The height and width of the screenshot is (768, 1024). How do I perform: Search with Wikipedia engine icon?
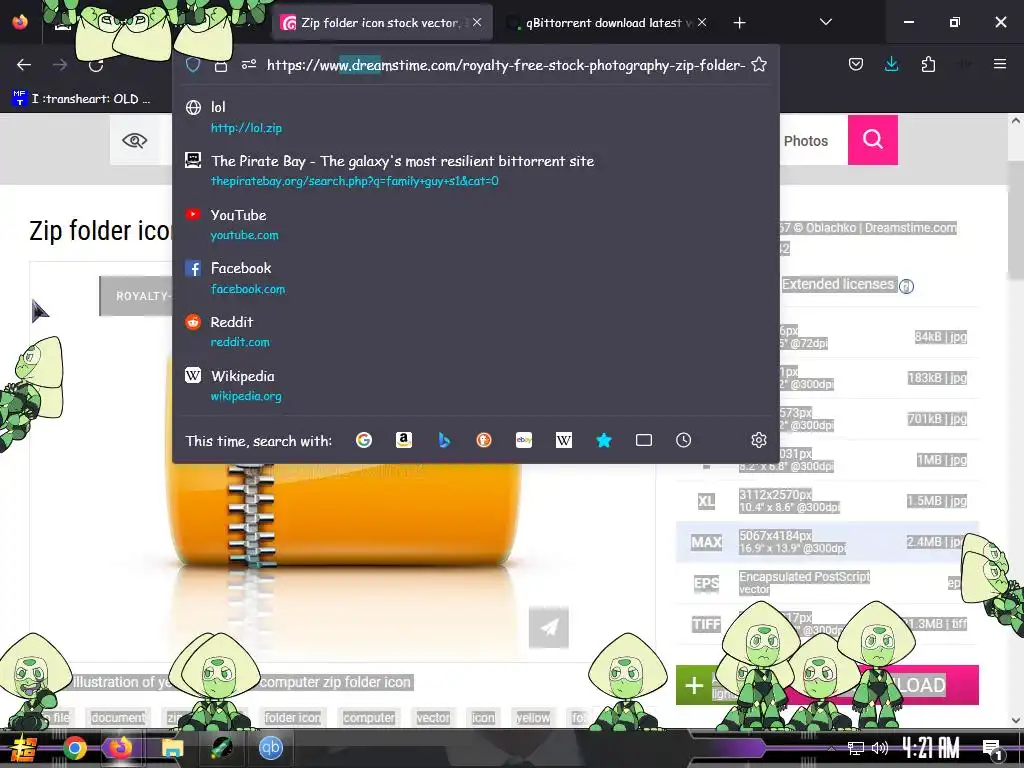click(564, 440)
